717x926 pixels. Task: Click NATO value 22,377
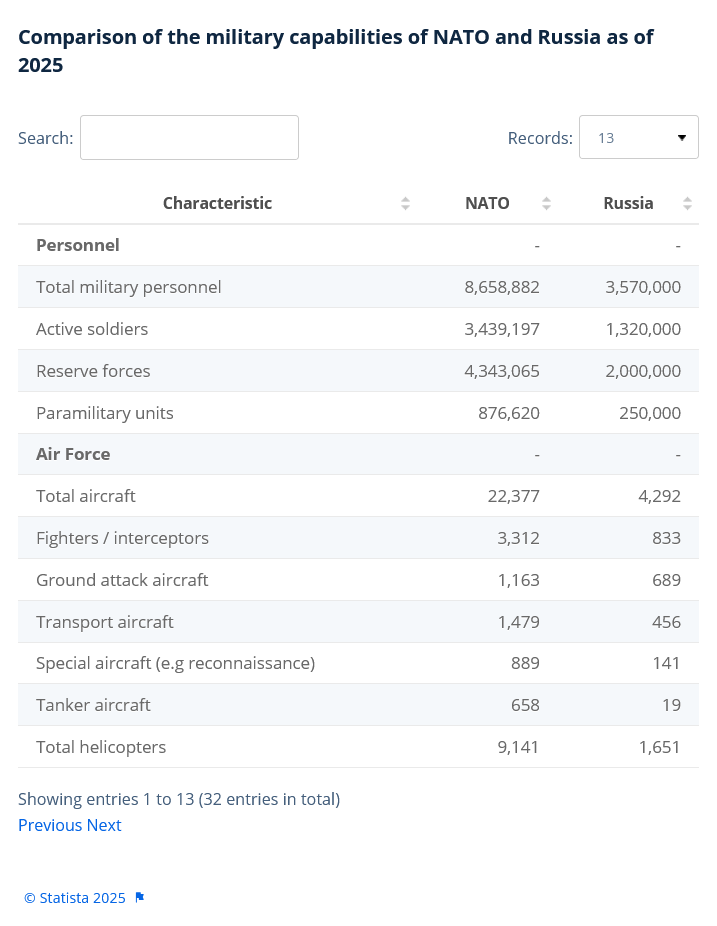[514, 496]
